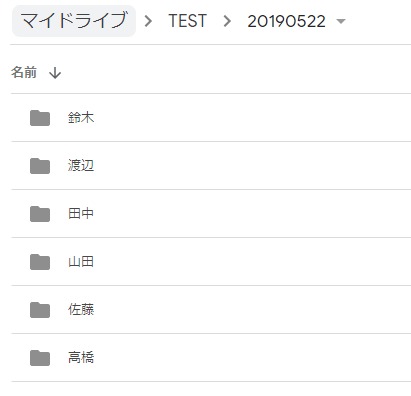The image size is (411, 396).
Task: Click the folder icon for 田中
Action: (40, 214)
